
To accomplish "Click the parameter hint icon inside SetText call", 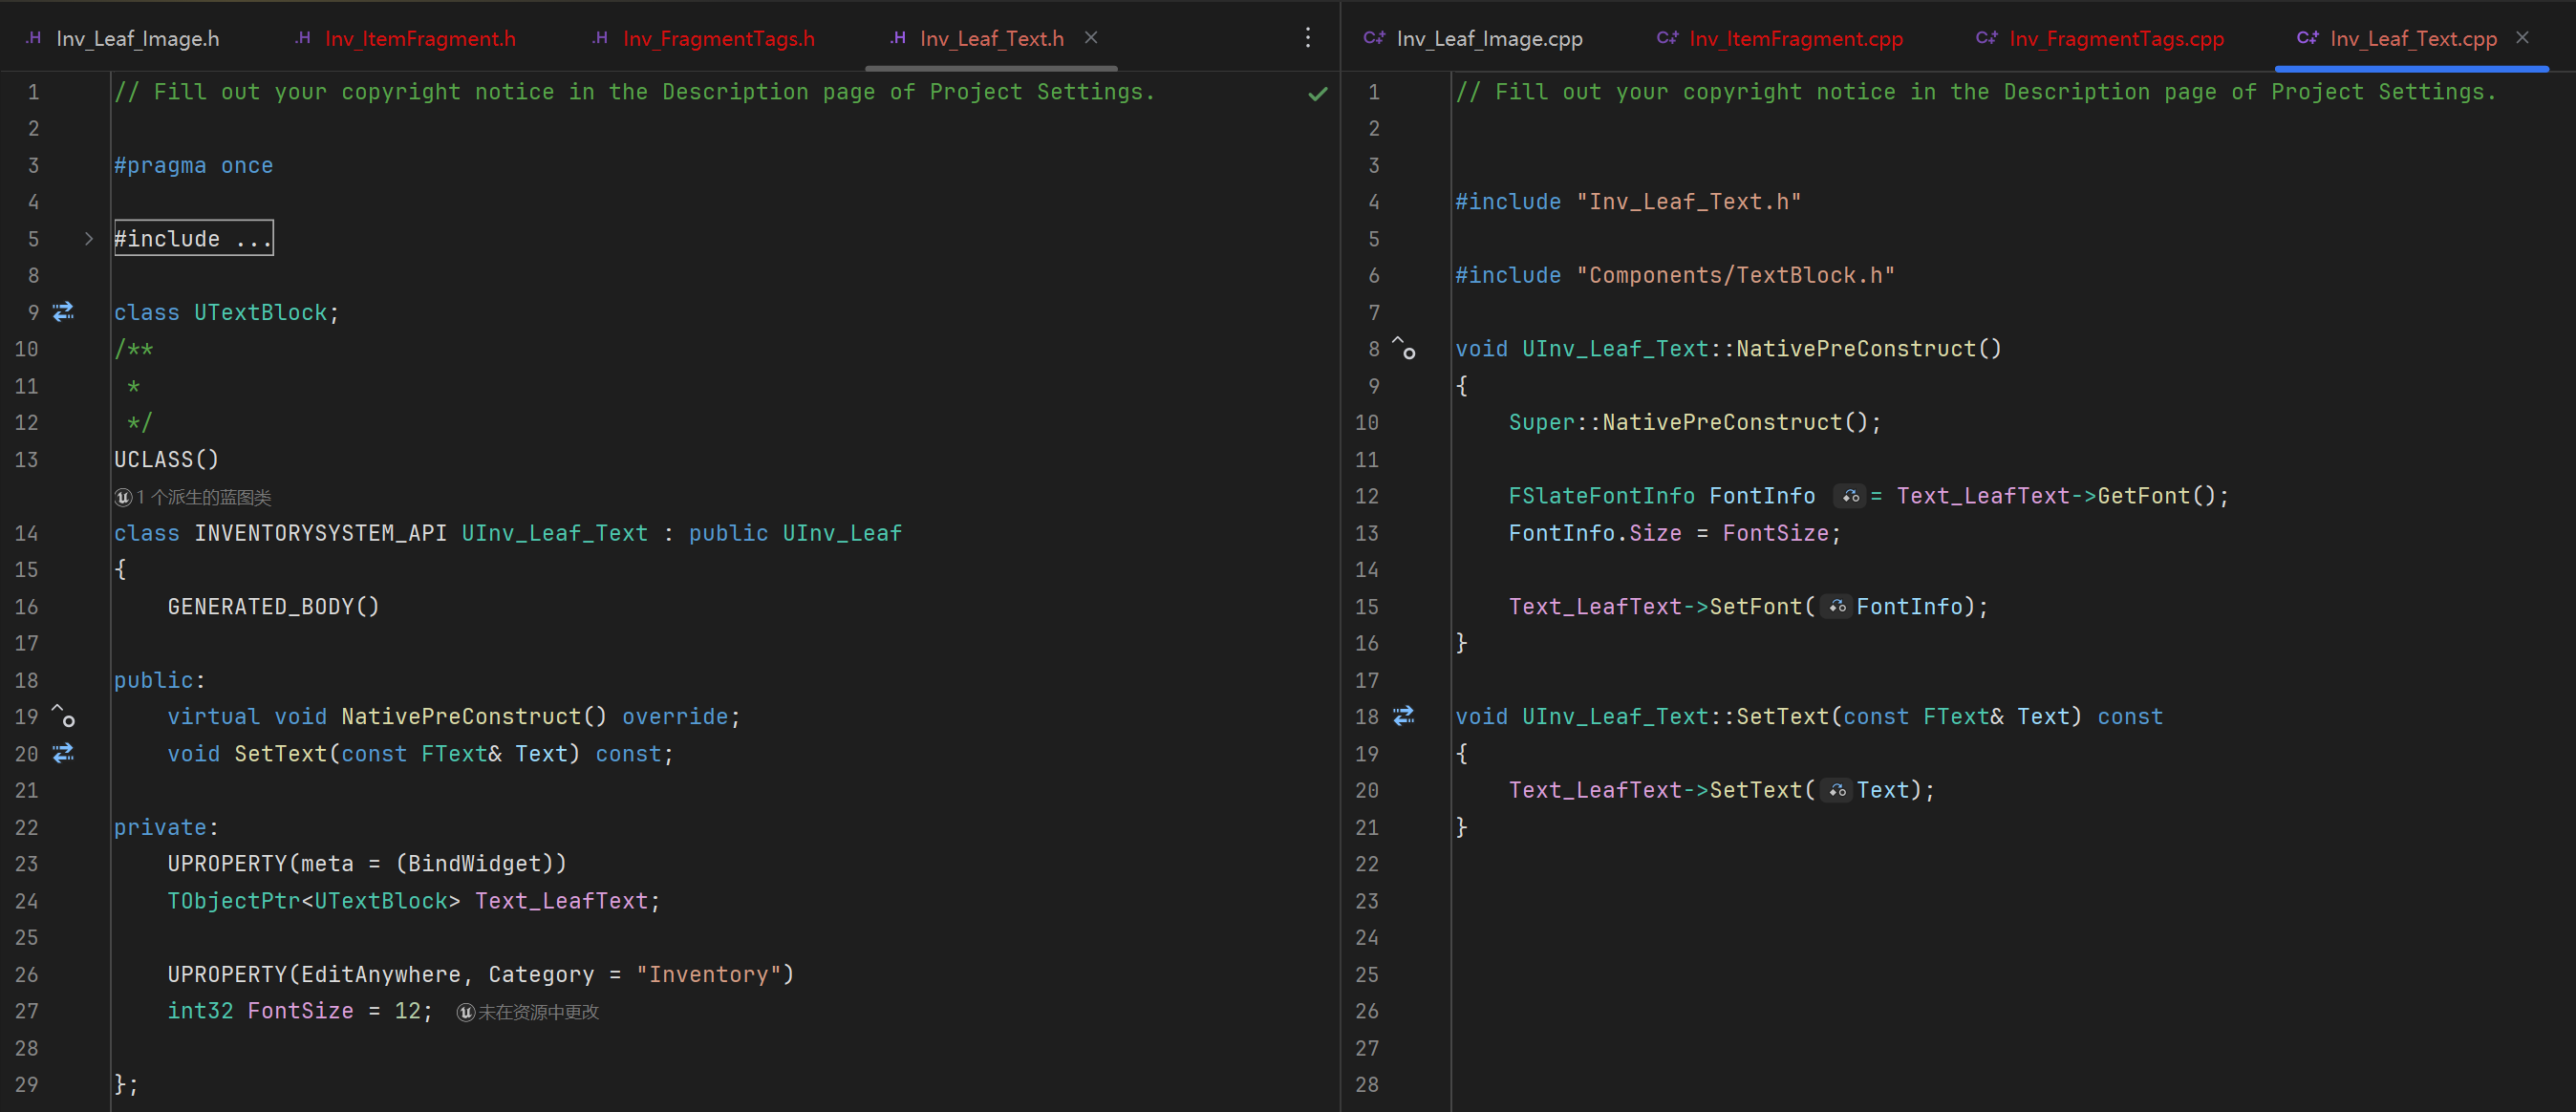I will coord(1837,790).
